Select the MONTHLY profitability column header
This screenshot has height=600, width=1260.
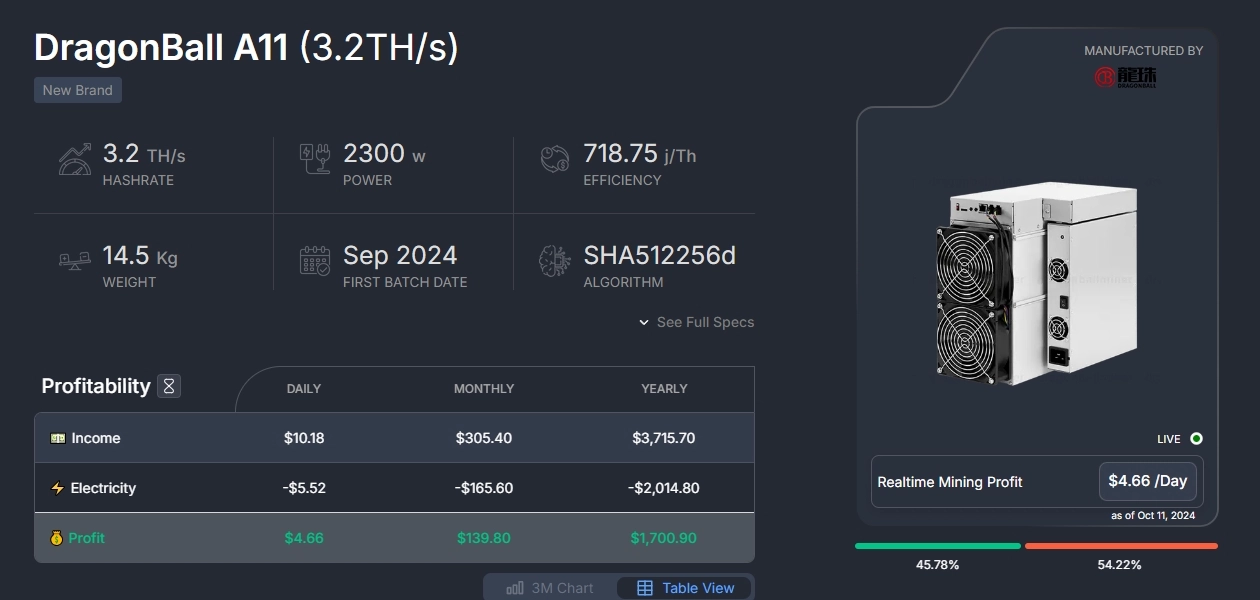(484, 388)
